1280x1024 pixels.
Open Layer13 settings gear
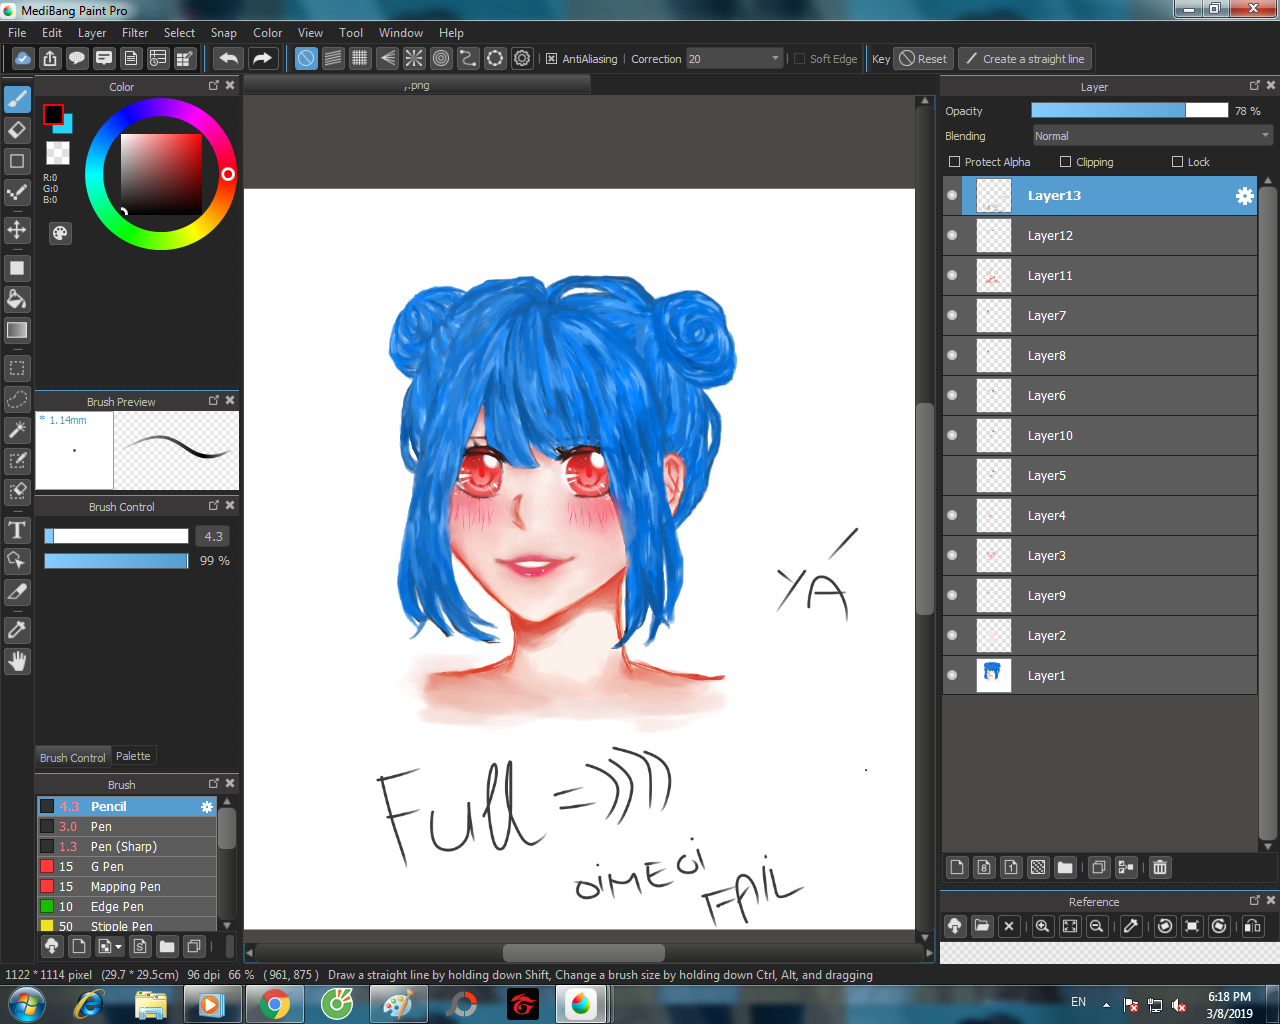click(1244, 196)
